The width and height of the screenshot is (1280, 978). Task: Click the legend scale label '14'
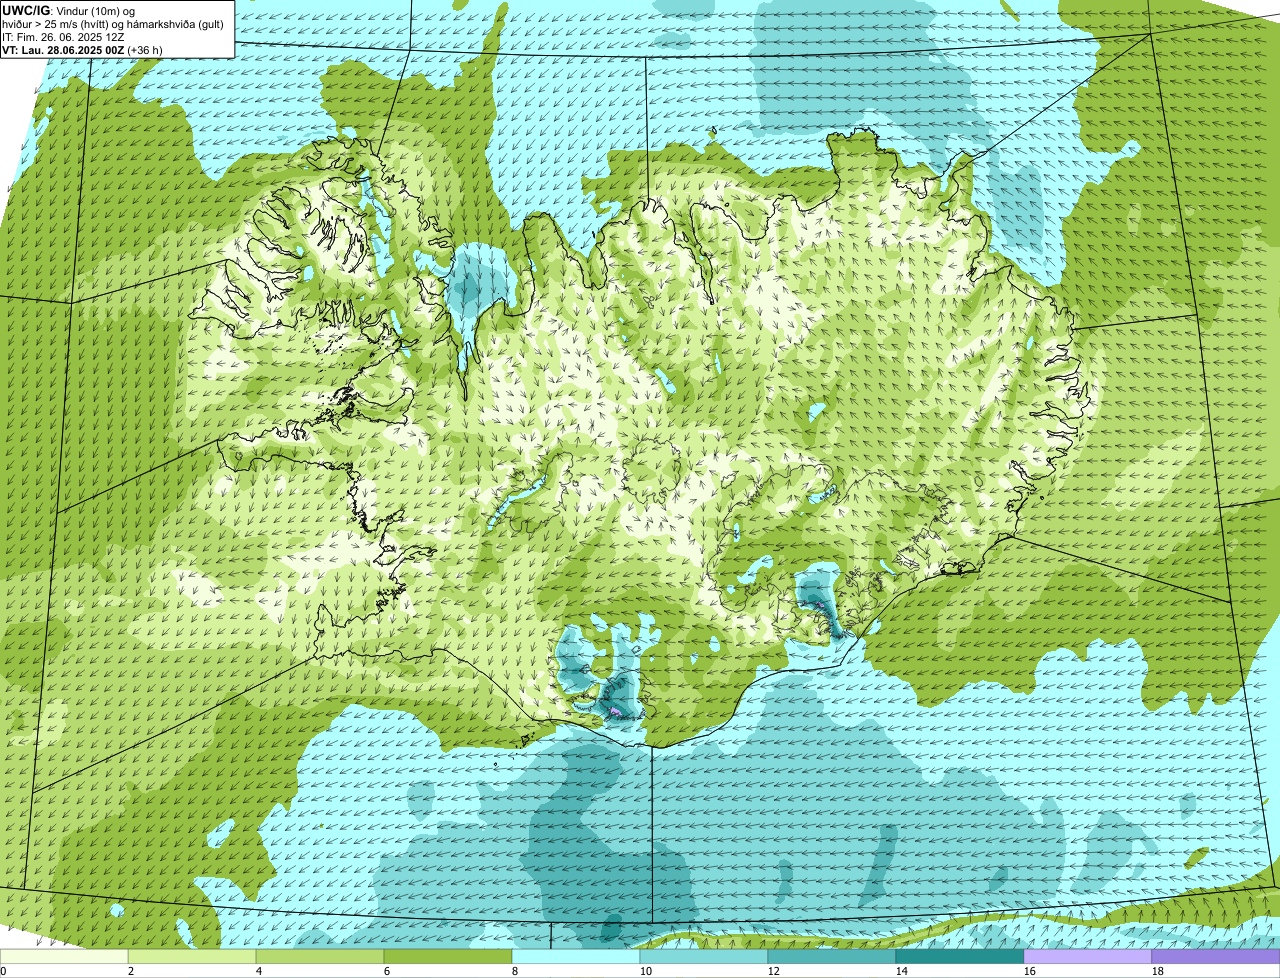pyautogui.click(x=902, y=971)
